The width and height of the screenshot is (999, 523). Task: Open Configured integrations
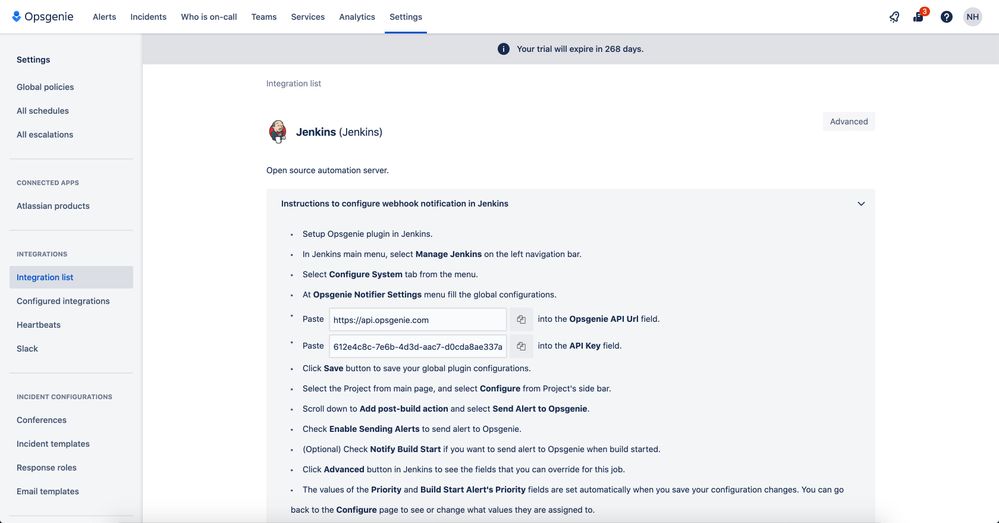click(63, 301)
